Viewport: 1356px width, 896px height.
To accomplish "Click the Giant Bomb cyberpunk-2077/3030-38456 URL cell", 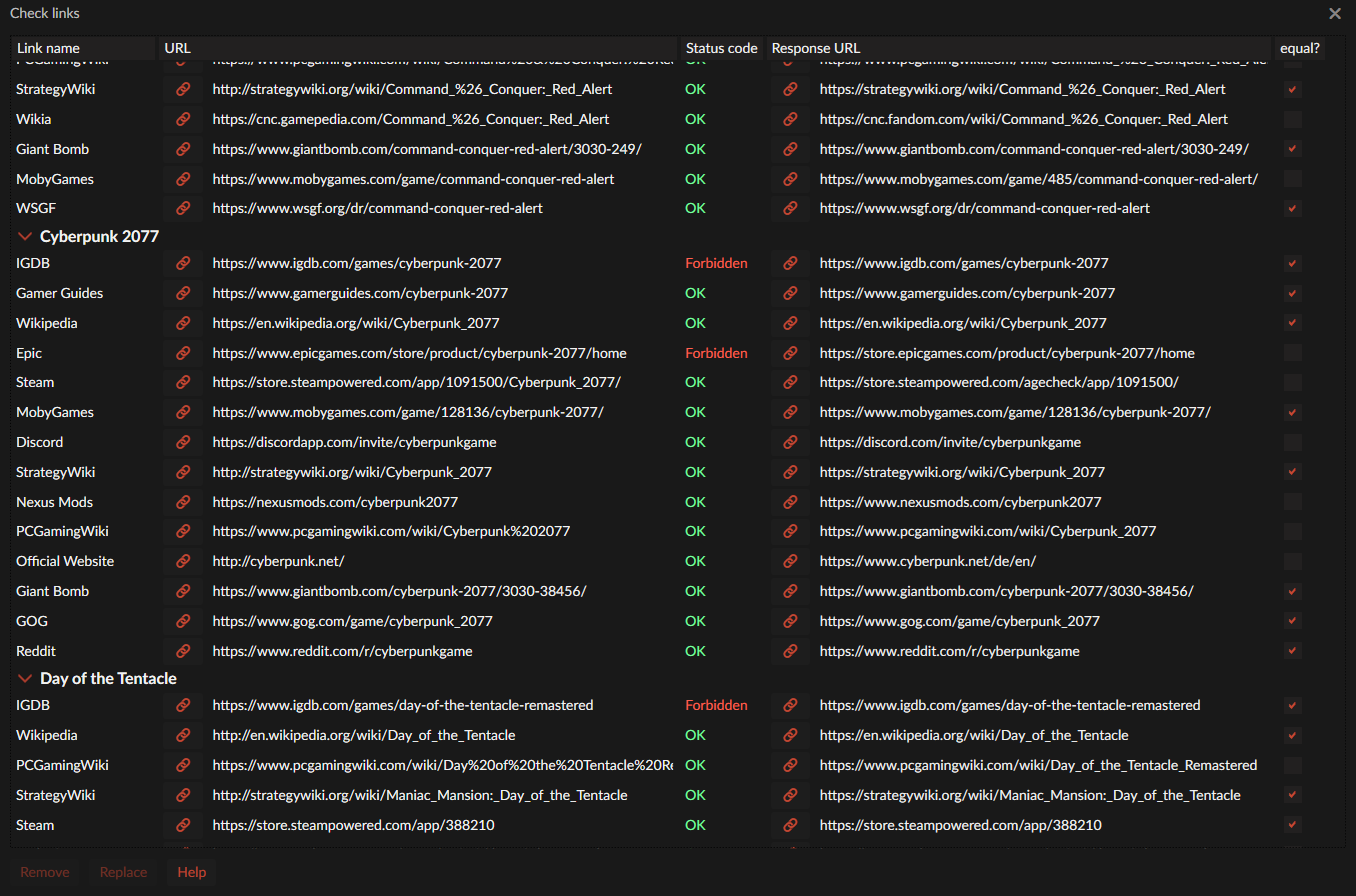I will click(x=399, y=591).
